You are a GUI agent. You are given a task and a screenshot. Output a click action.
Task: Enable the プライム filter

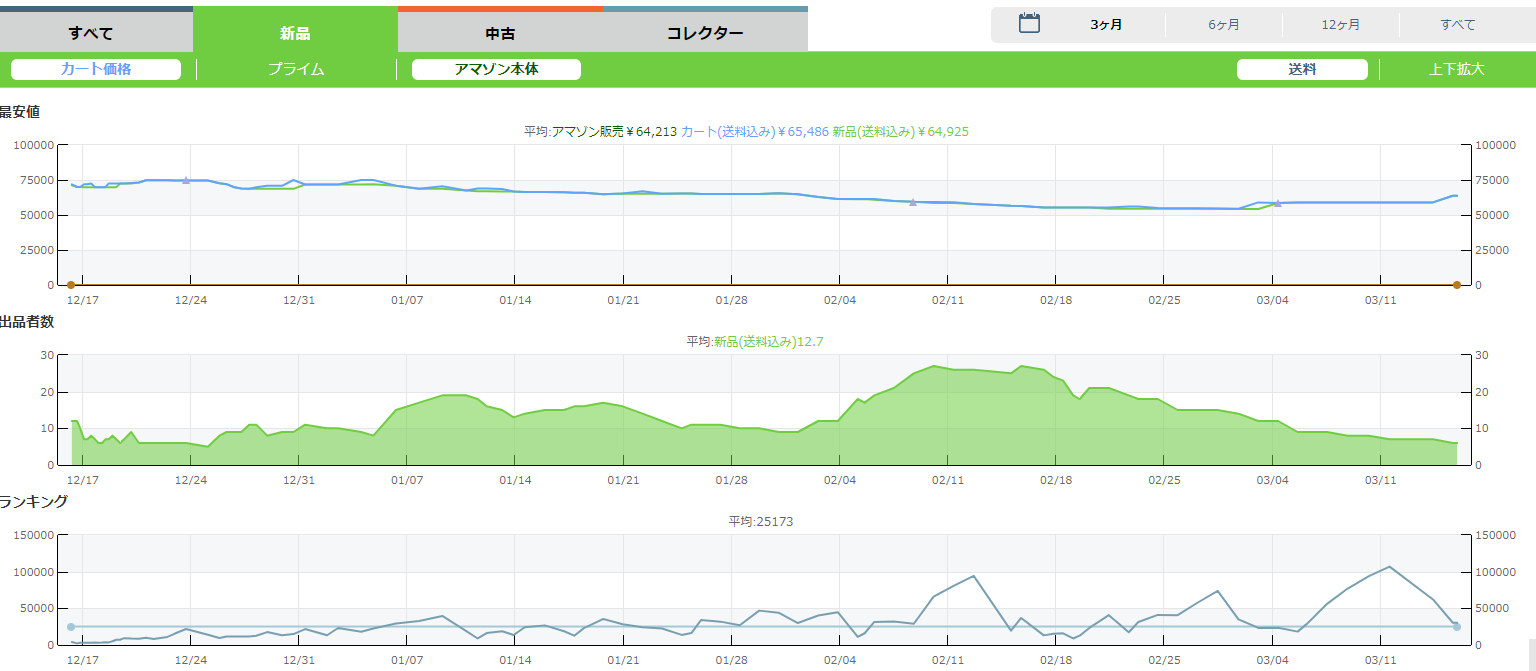[x=296, y=69]
